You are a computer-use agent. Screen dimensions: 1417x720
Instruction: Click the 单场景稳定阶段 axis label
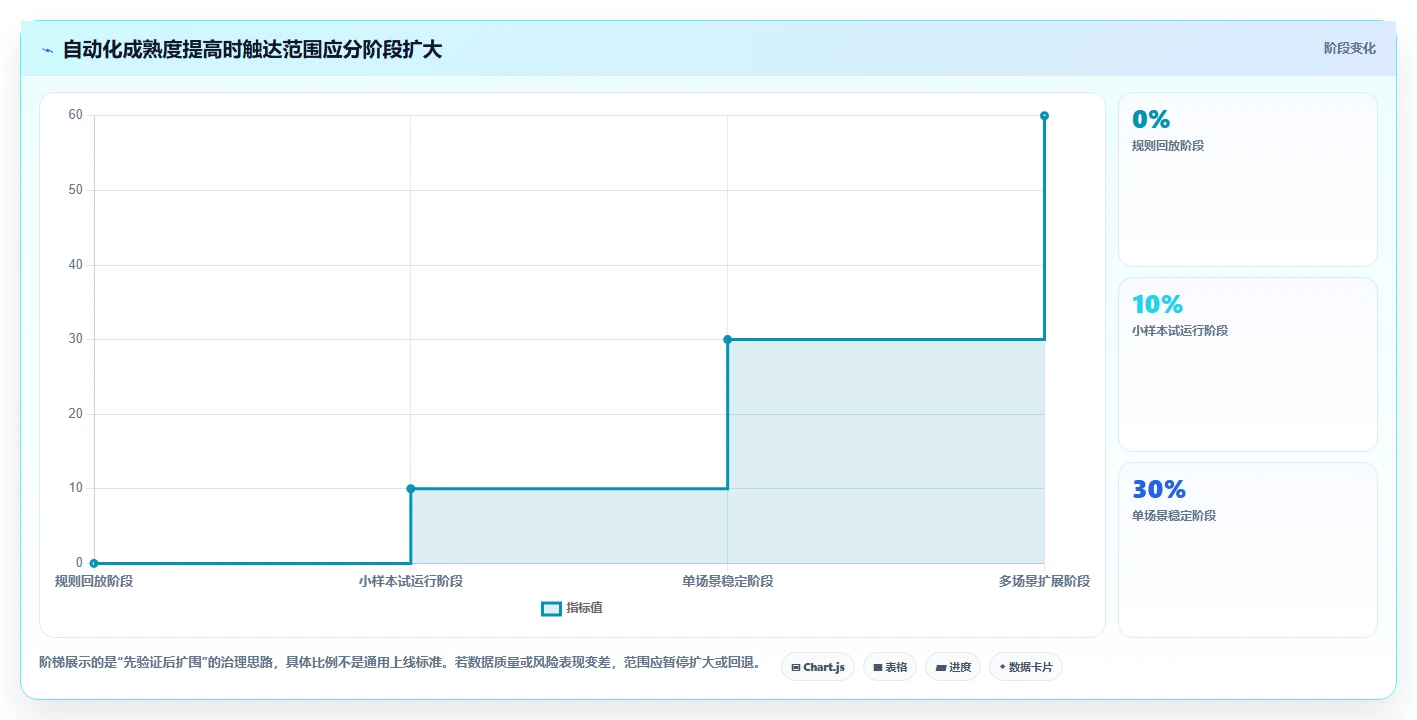727,581
